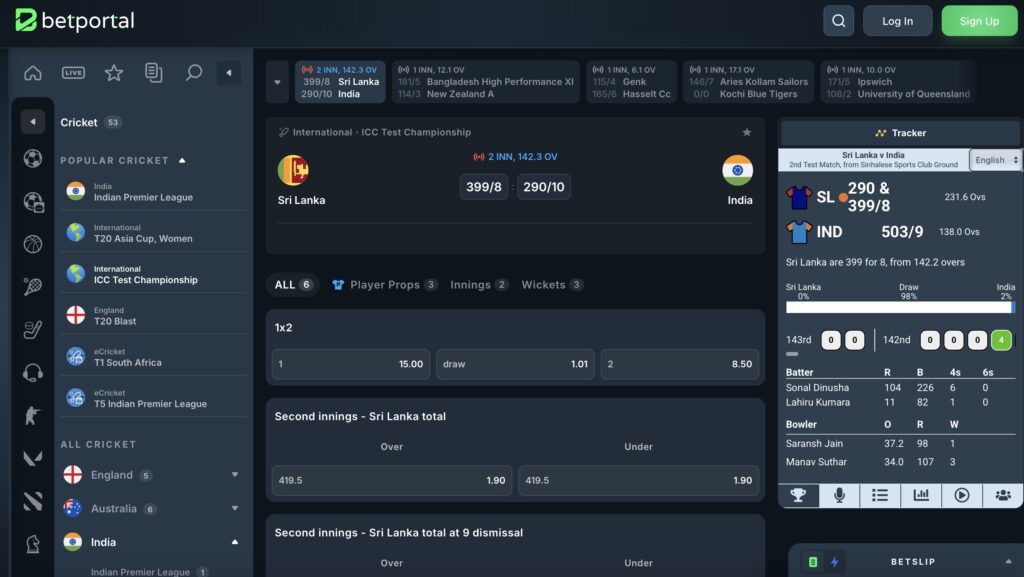1024x577 pixels.
Task: Open T5 Indian Premier League eCricket
Action: [x=153, y=399]
